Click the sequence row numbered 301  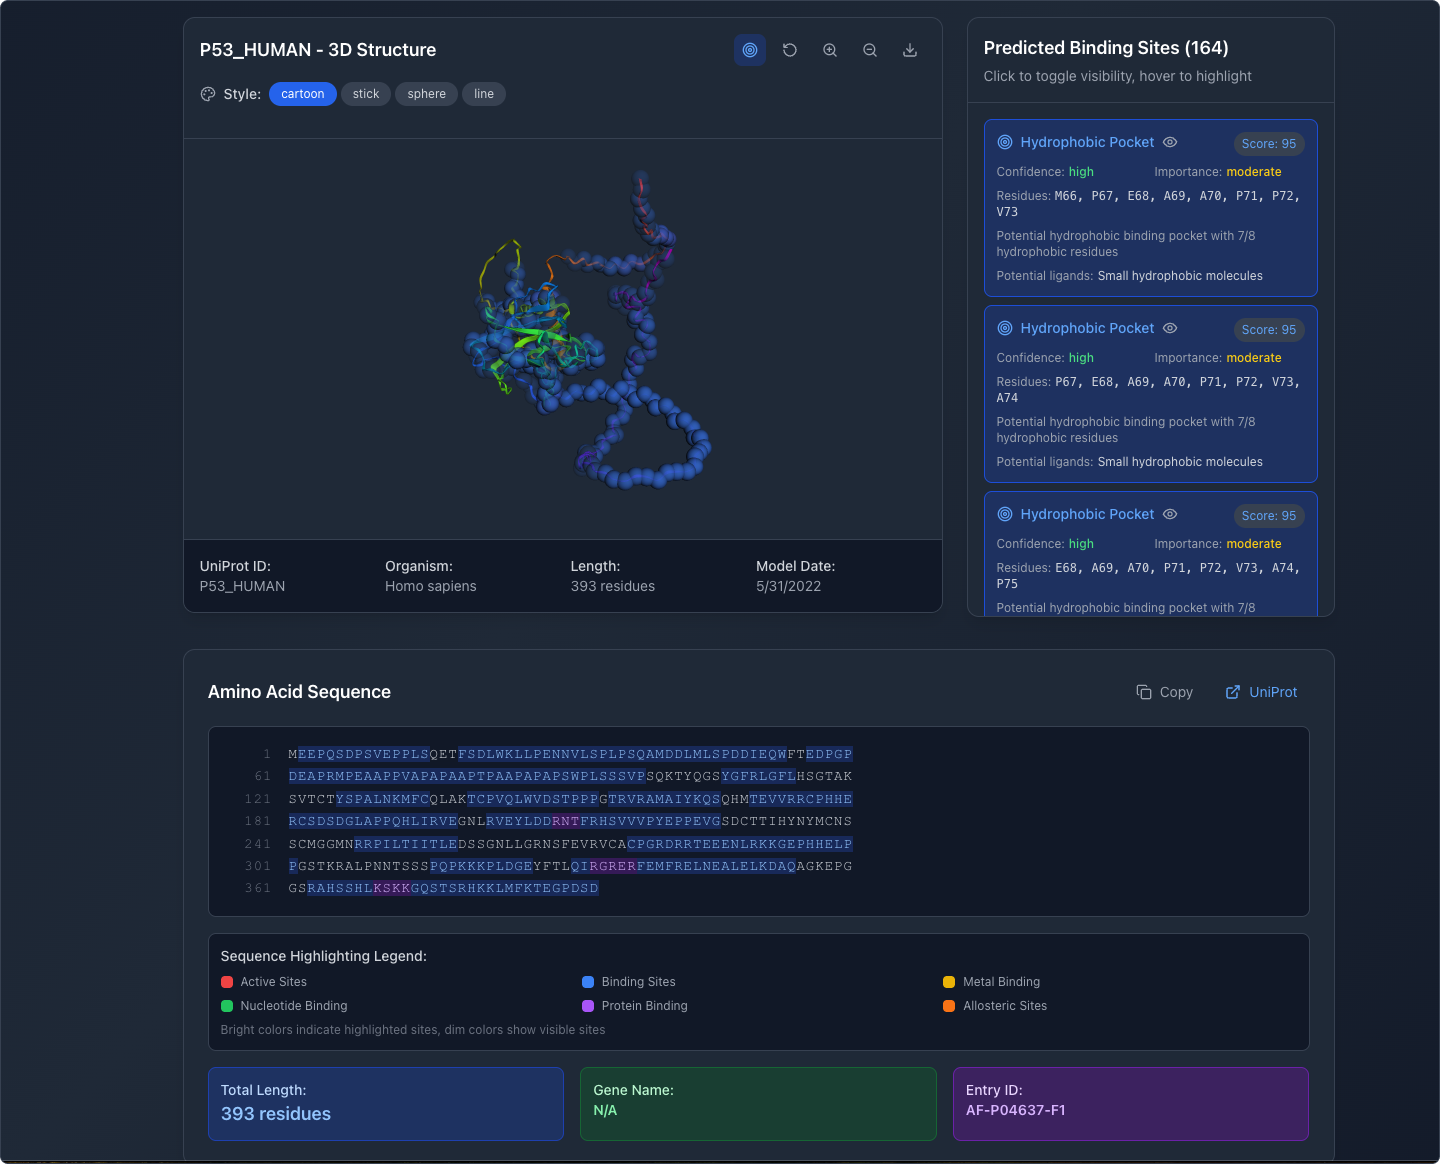tap(570, 866)
